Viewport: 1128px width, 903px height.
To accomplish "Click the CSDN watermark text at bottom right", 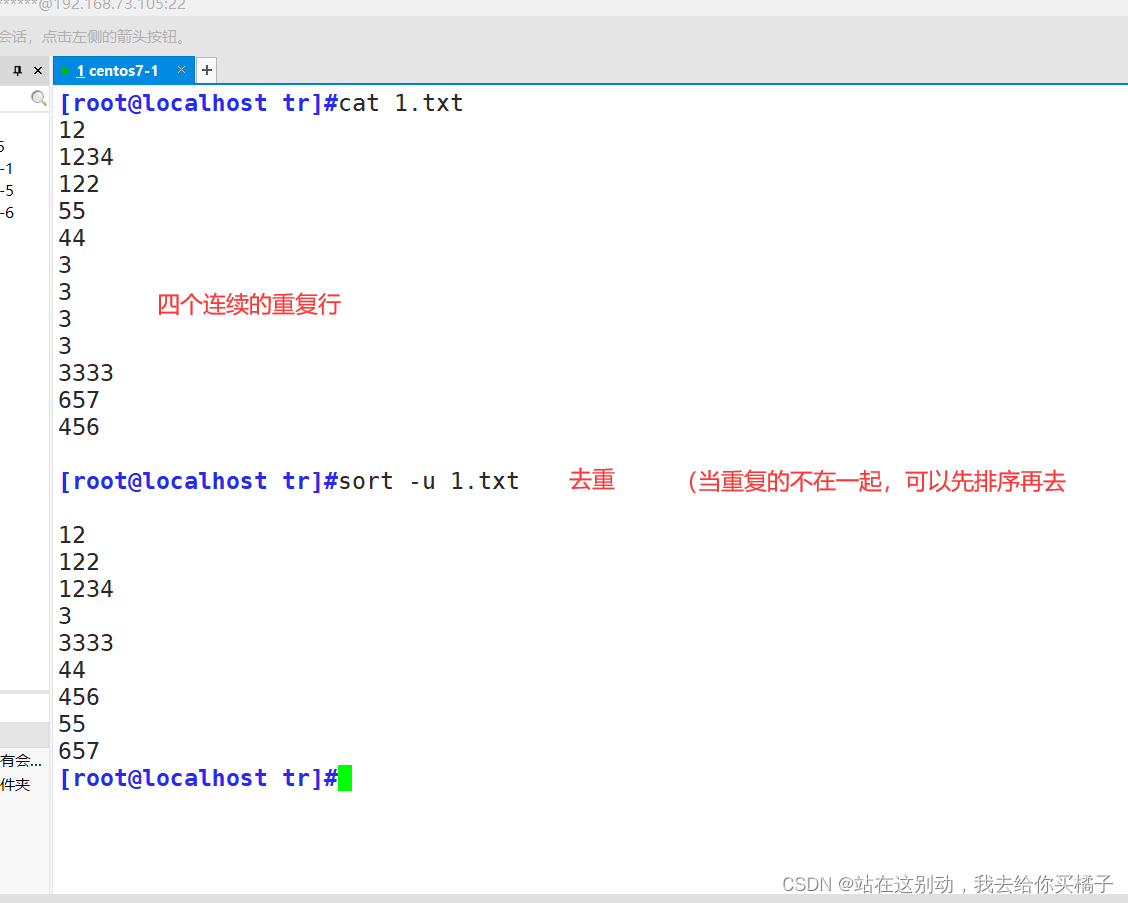I will pos(945,884).
